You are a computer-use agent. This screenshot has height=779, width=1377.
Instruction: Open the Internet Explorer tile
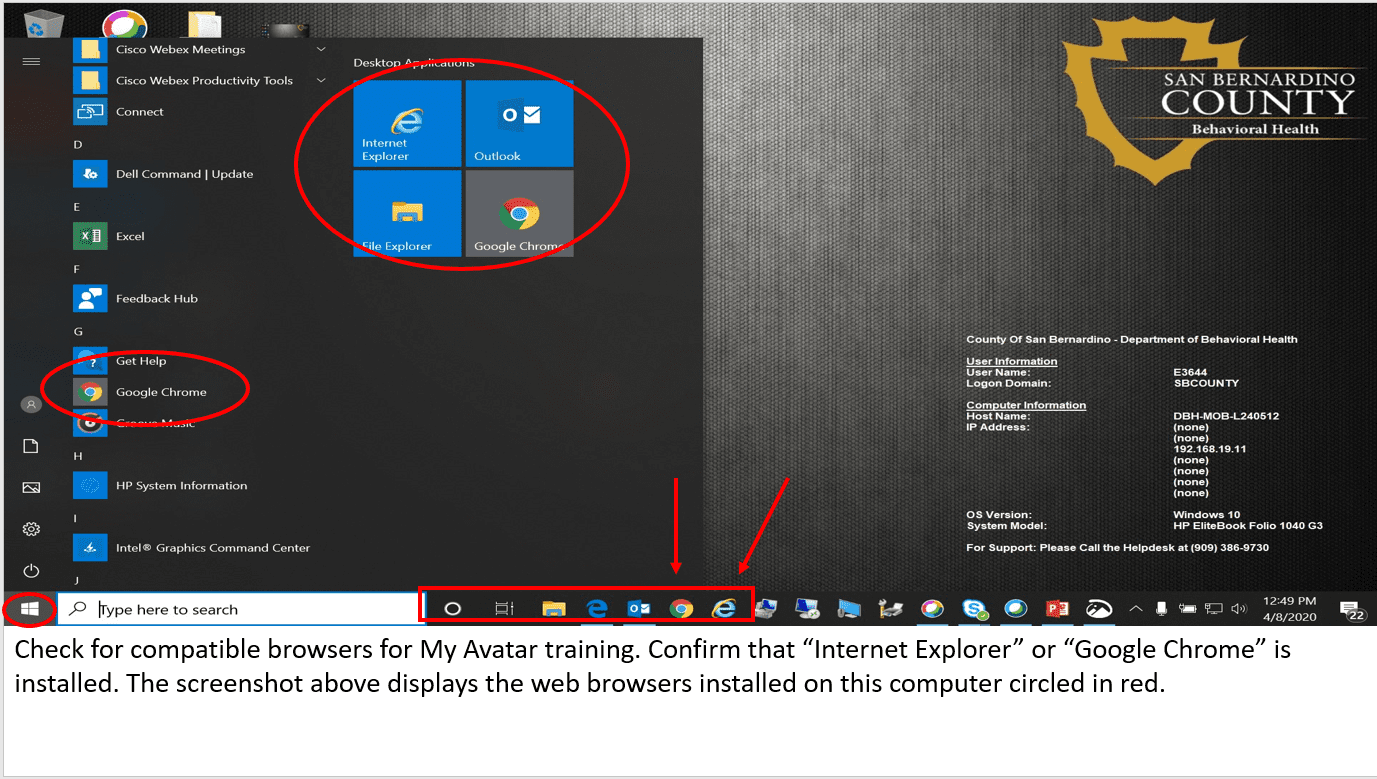[407, 123]
